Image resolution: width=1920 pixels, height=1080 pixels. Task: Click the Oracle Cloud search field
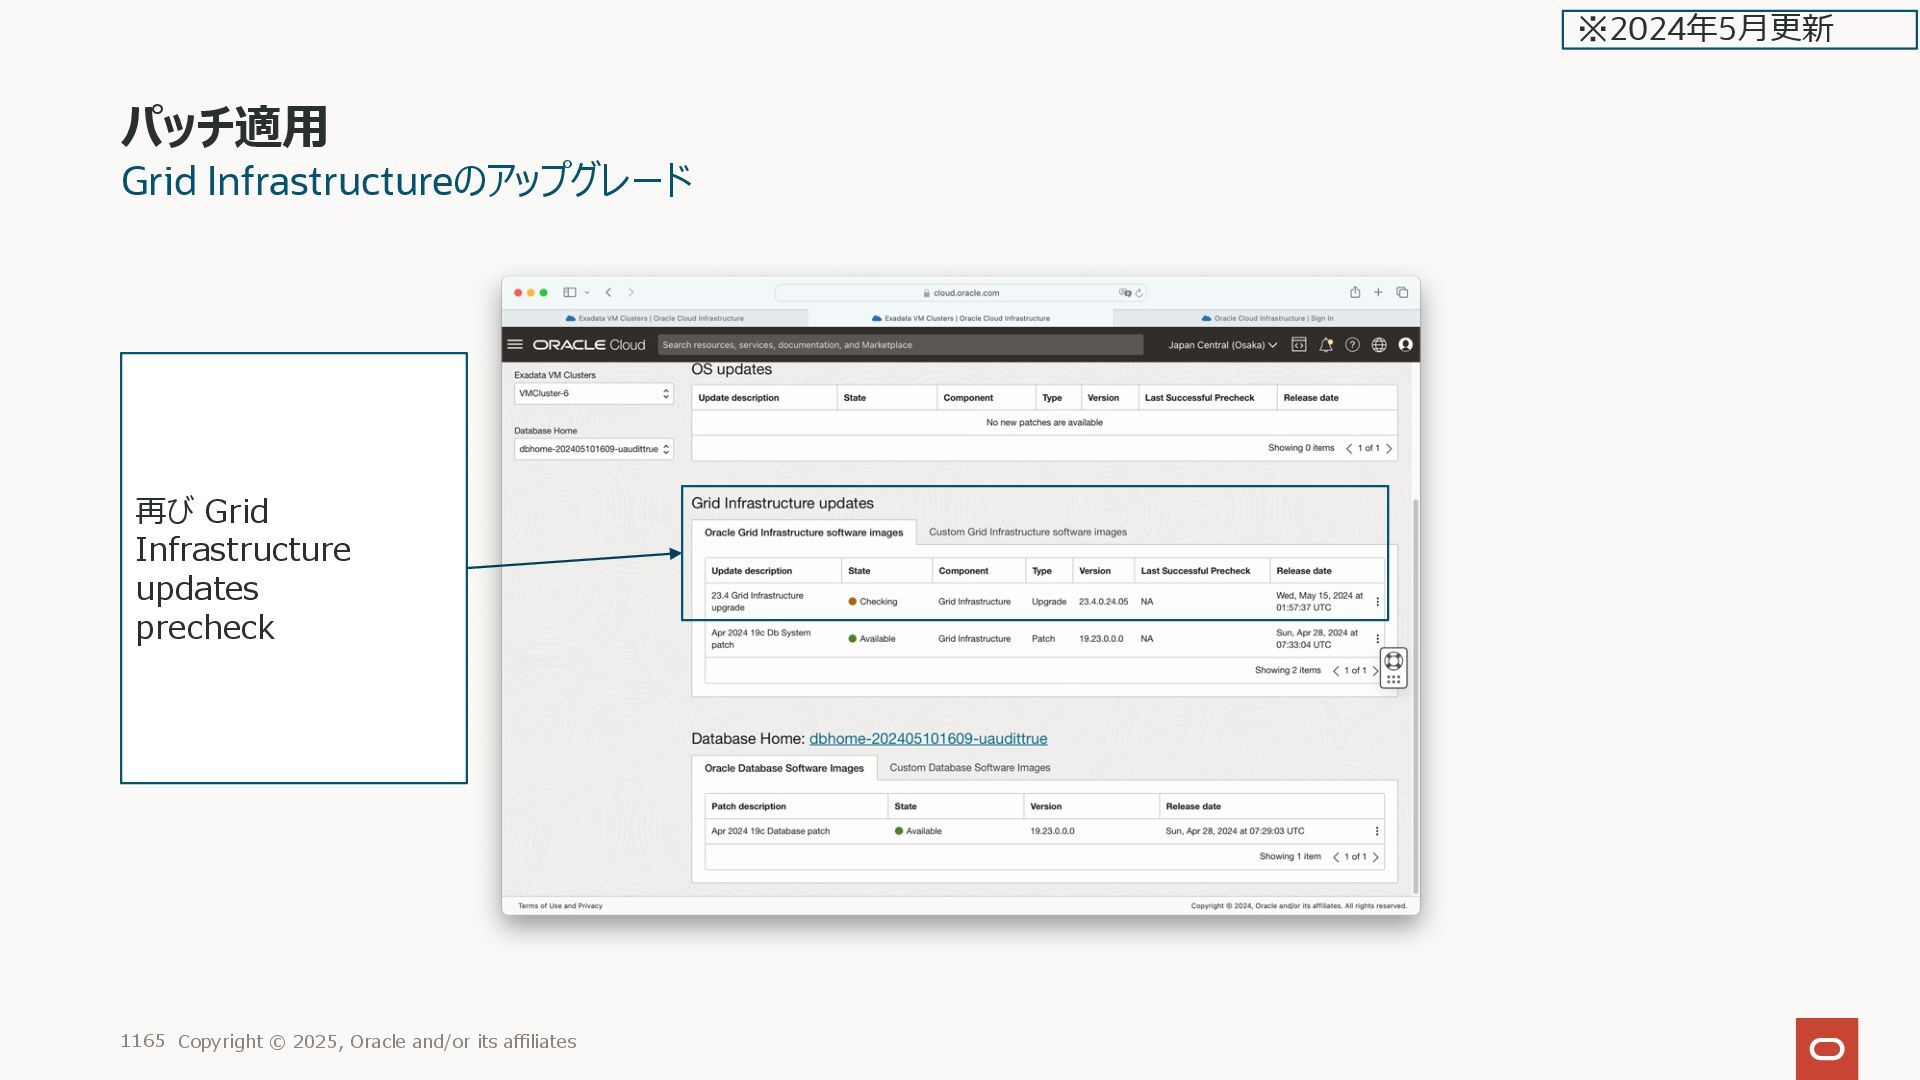point(899,345)
